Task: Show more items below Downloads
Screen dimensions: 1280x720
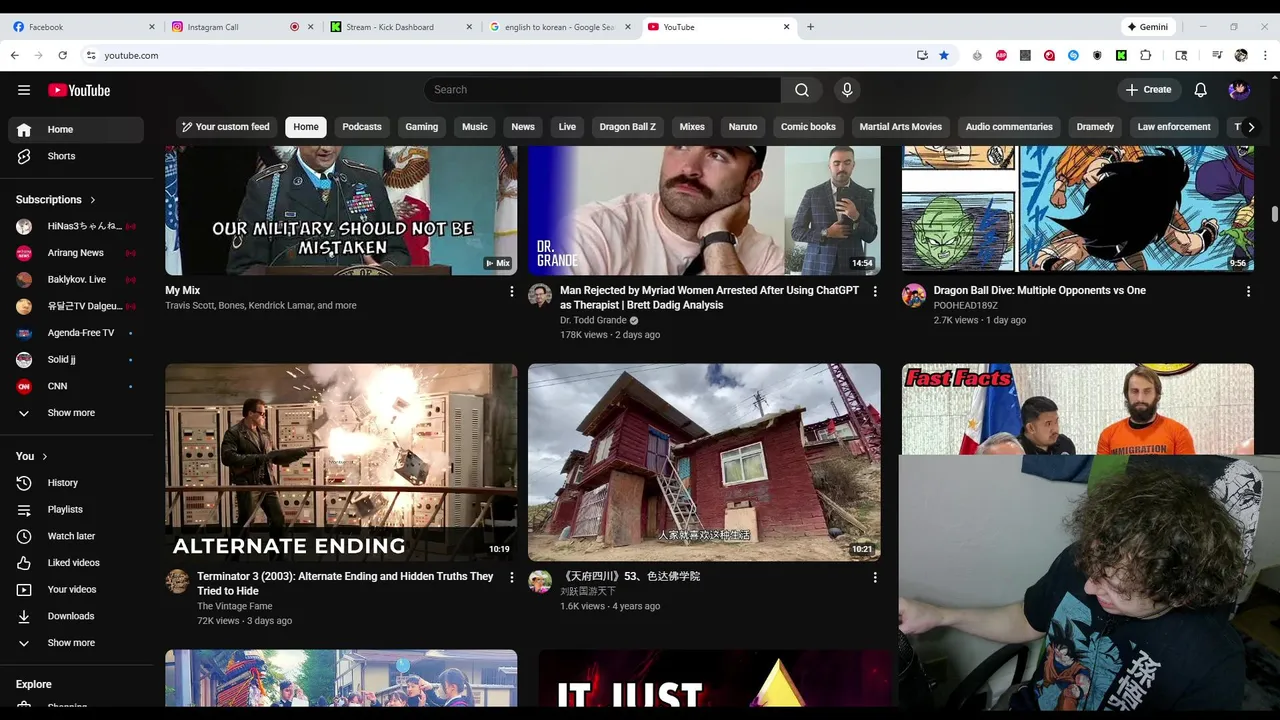Action: point(76,643)
